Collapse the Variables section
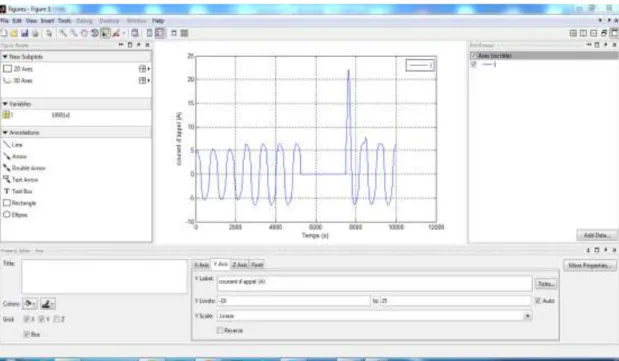Viewport: 619px width, 361px height. 5,104
